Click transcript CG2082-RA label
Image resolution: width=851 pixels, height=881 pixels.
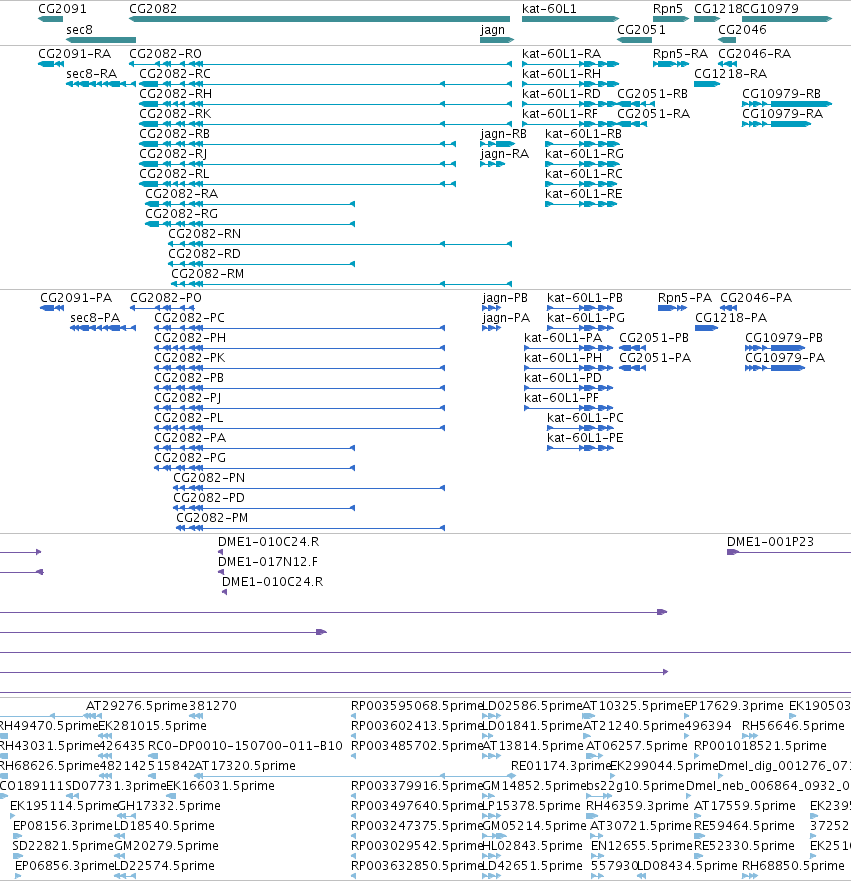(181, 194)
